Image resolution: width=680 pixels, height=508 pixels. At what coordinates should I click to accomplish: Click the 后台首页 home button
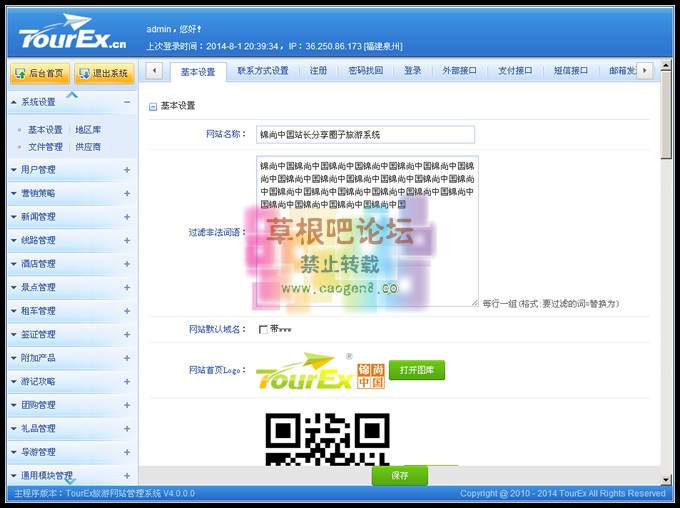click(x=39, y=73)
